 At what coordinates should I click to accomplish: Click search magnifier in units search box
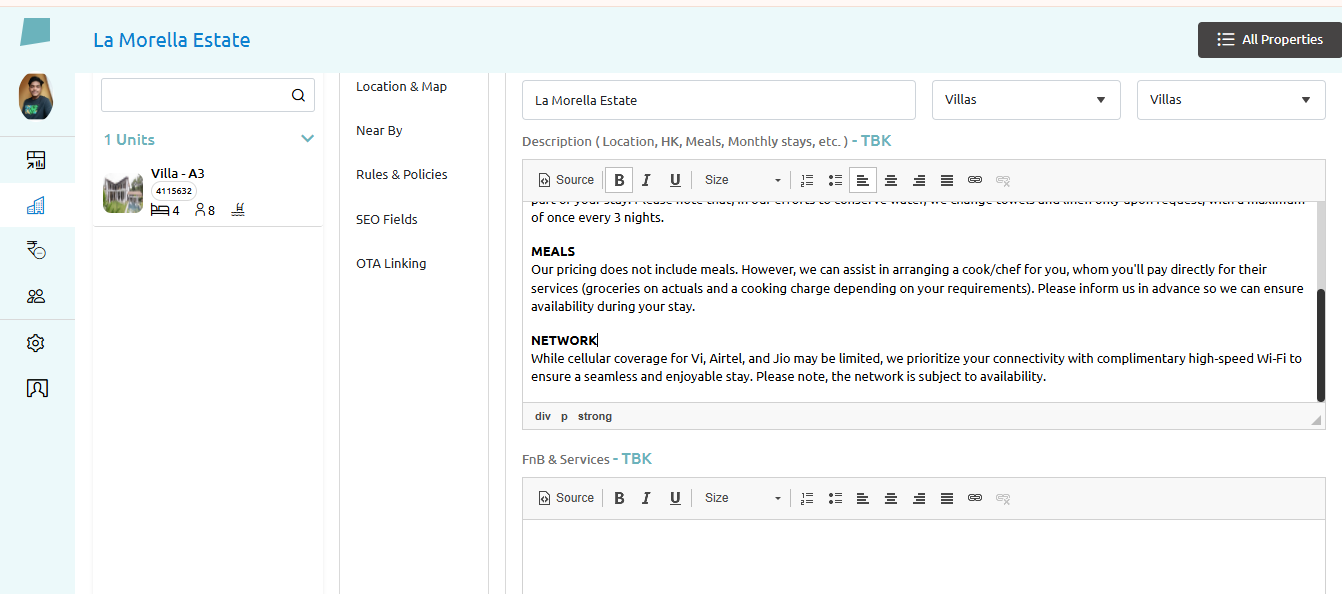298,96
